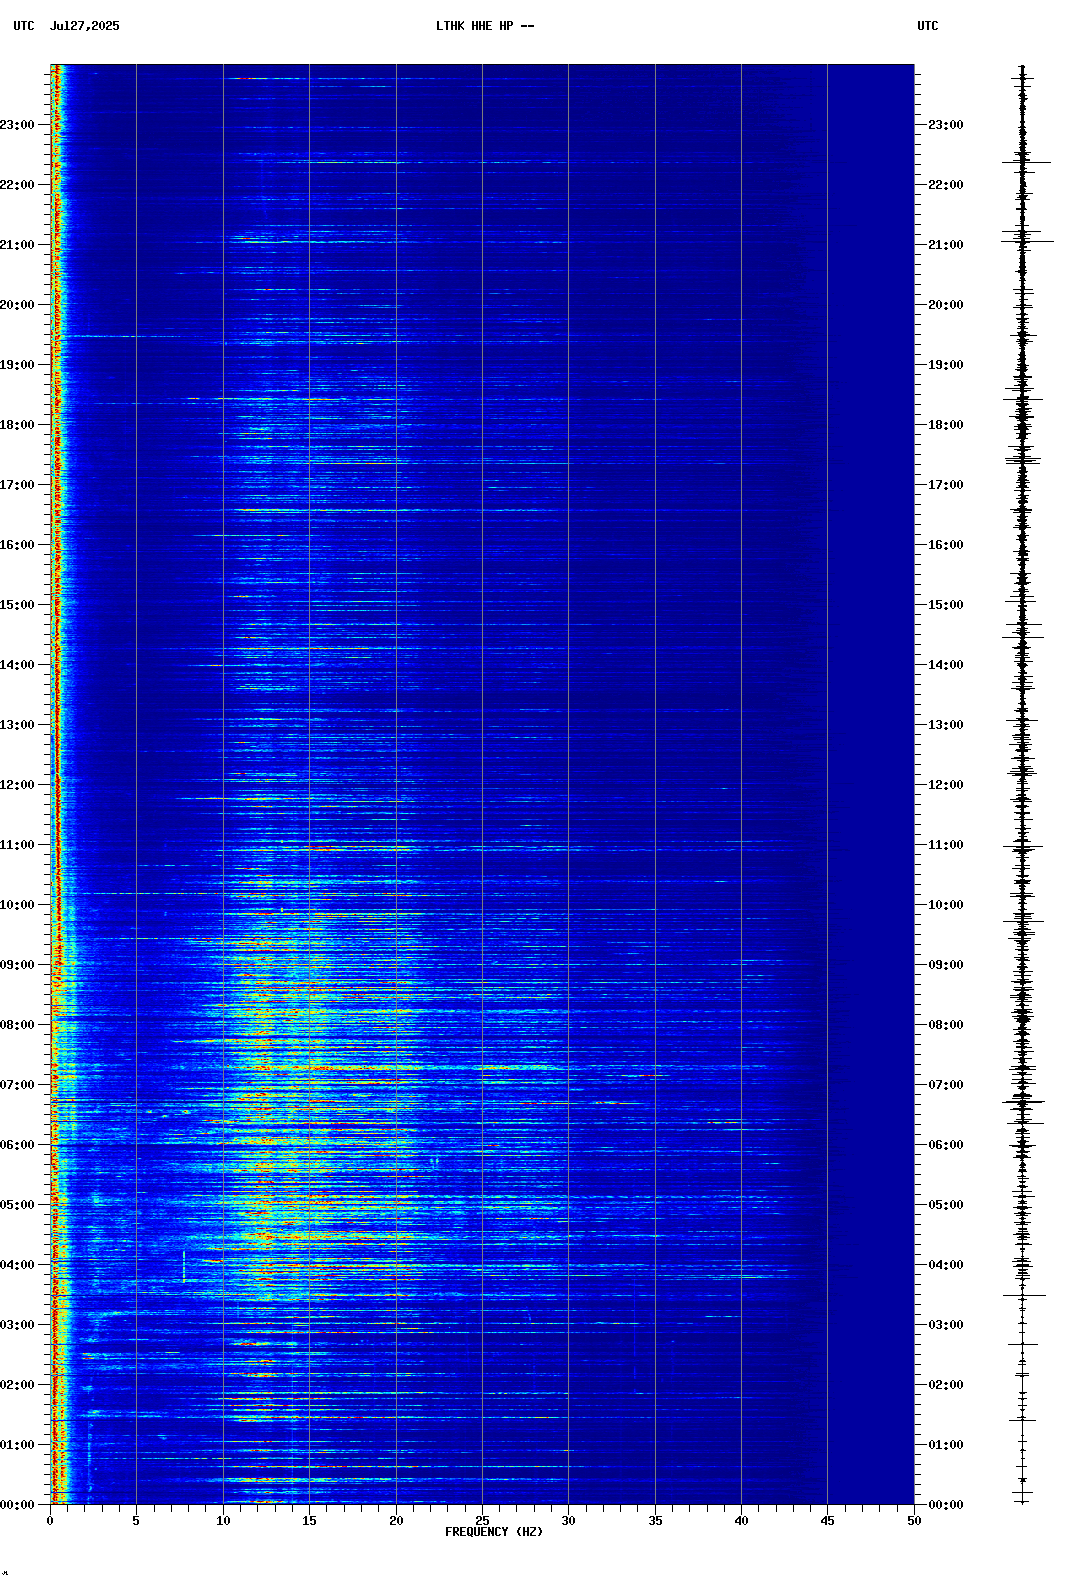Click the UTC label beside the date
Image resolution: width=1066 pixels, height=1584 pixels.
click(x=24, y=26)
